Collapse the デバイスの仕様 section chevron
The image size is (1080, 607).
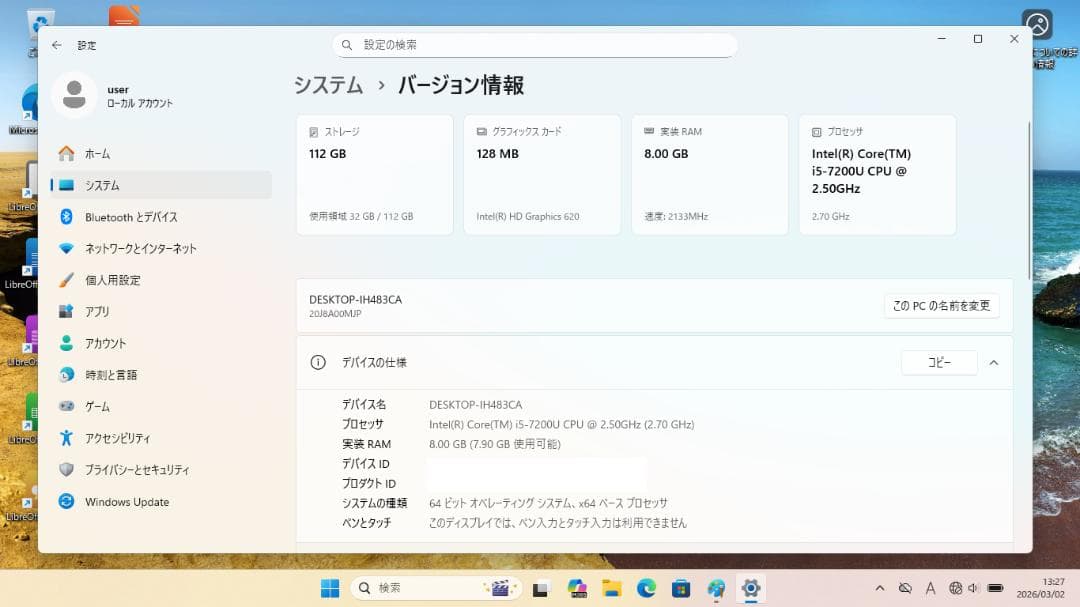pos(994,362)
